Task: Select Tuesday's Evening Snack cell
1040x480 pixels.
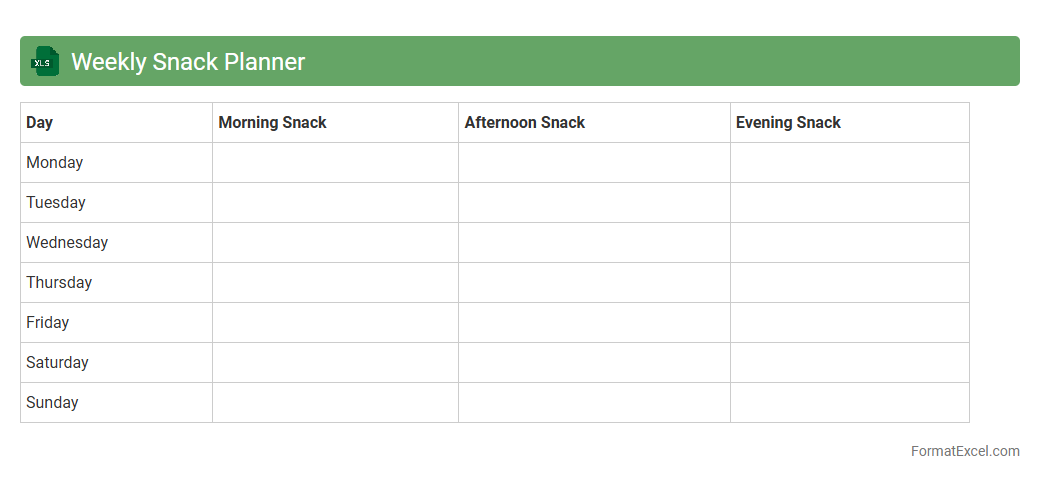Action: 849,203
